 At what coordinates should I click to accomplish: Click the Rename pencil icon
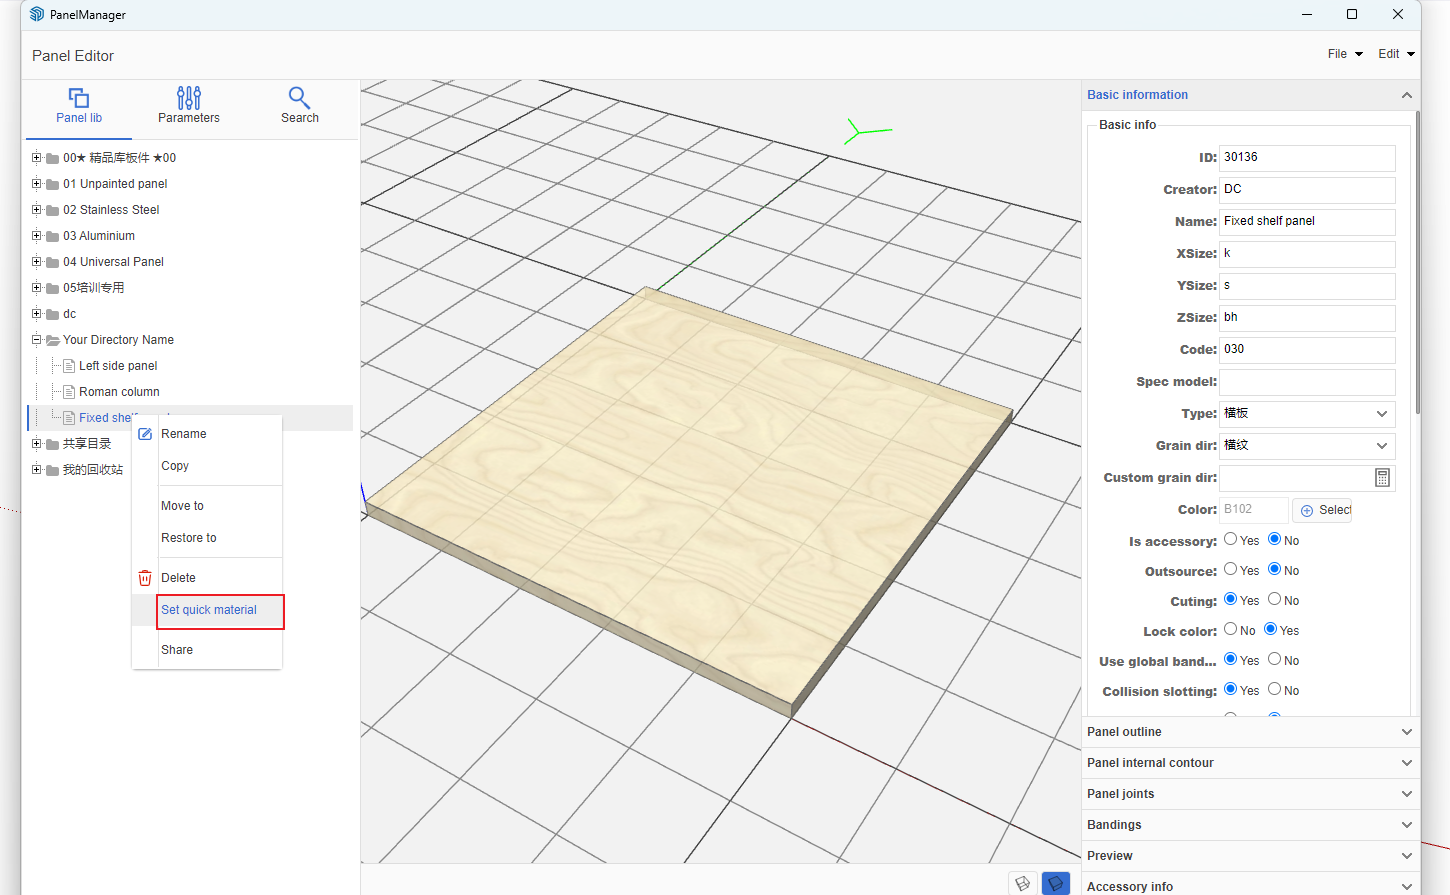[x=145, y=434]
